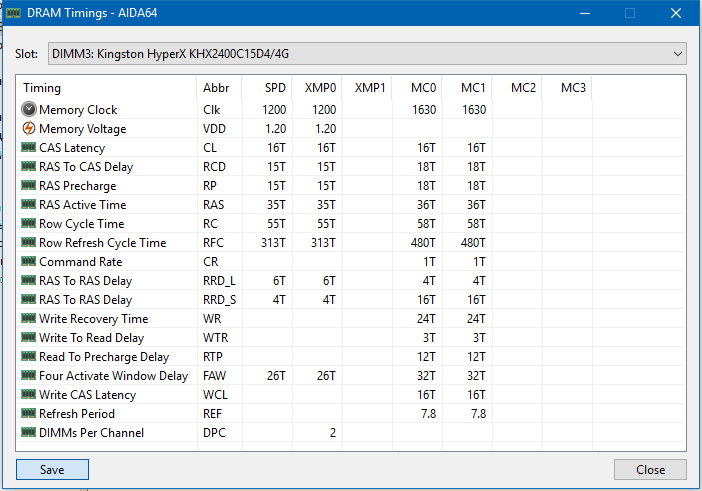The image size is (702, 491).
Task: Click the Row Refresh Cycle Time icon
Action: 29,243
